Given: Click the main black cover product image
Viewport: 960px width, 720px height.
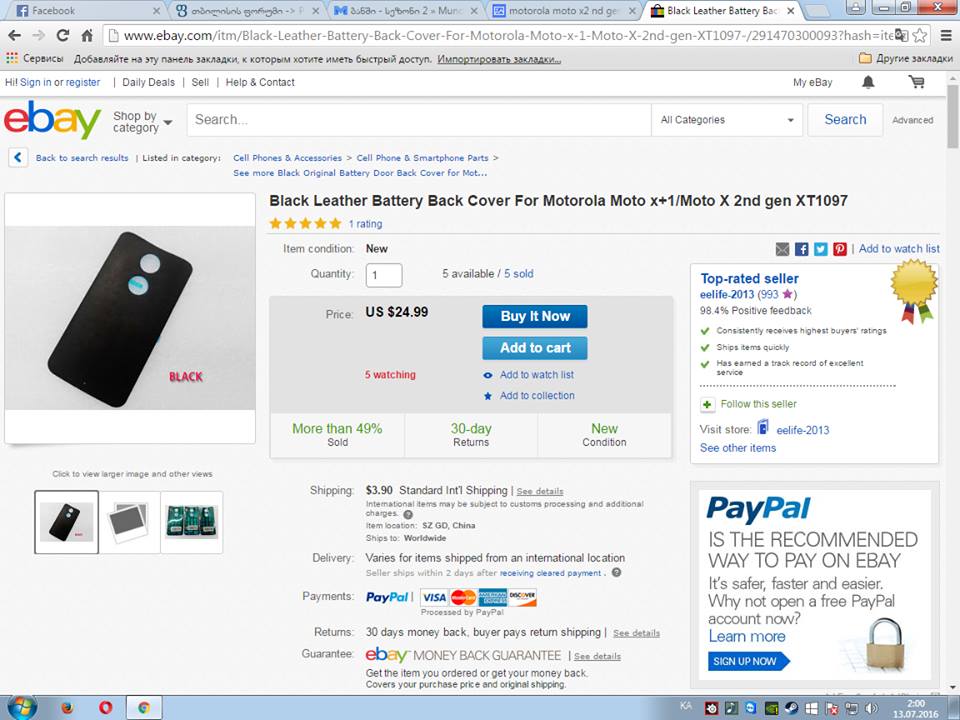Looking at the screenshot, I should (x=130, y=318).
